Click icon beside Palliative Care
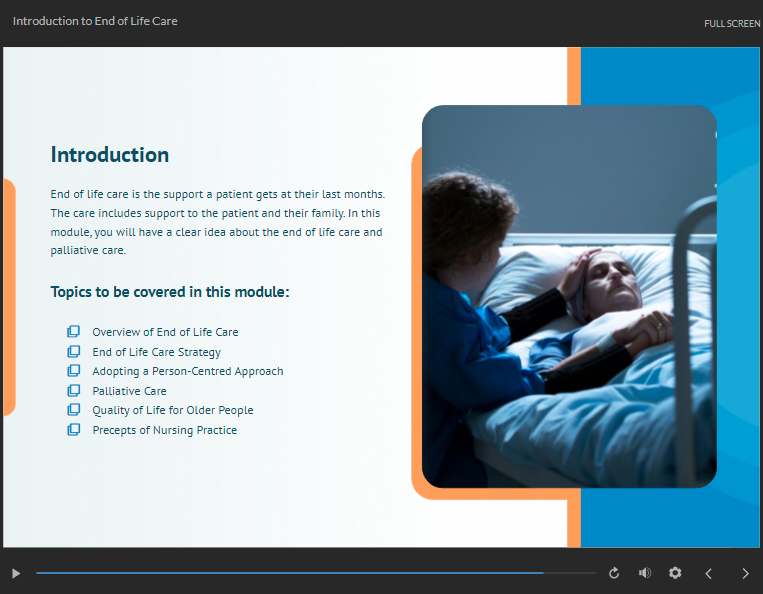The image size is (763, 594). pos(73,391)
